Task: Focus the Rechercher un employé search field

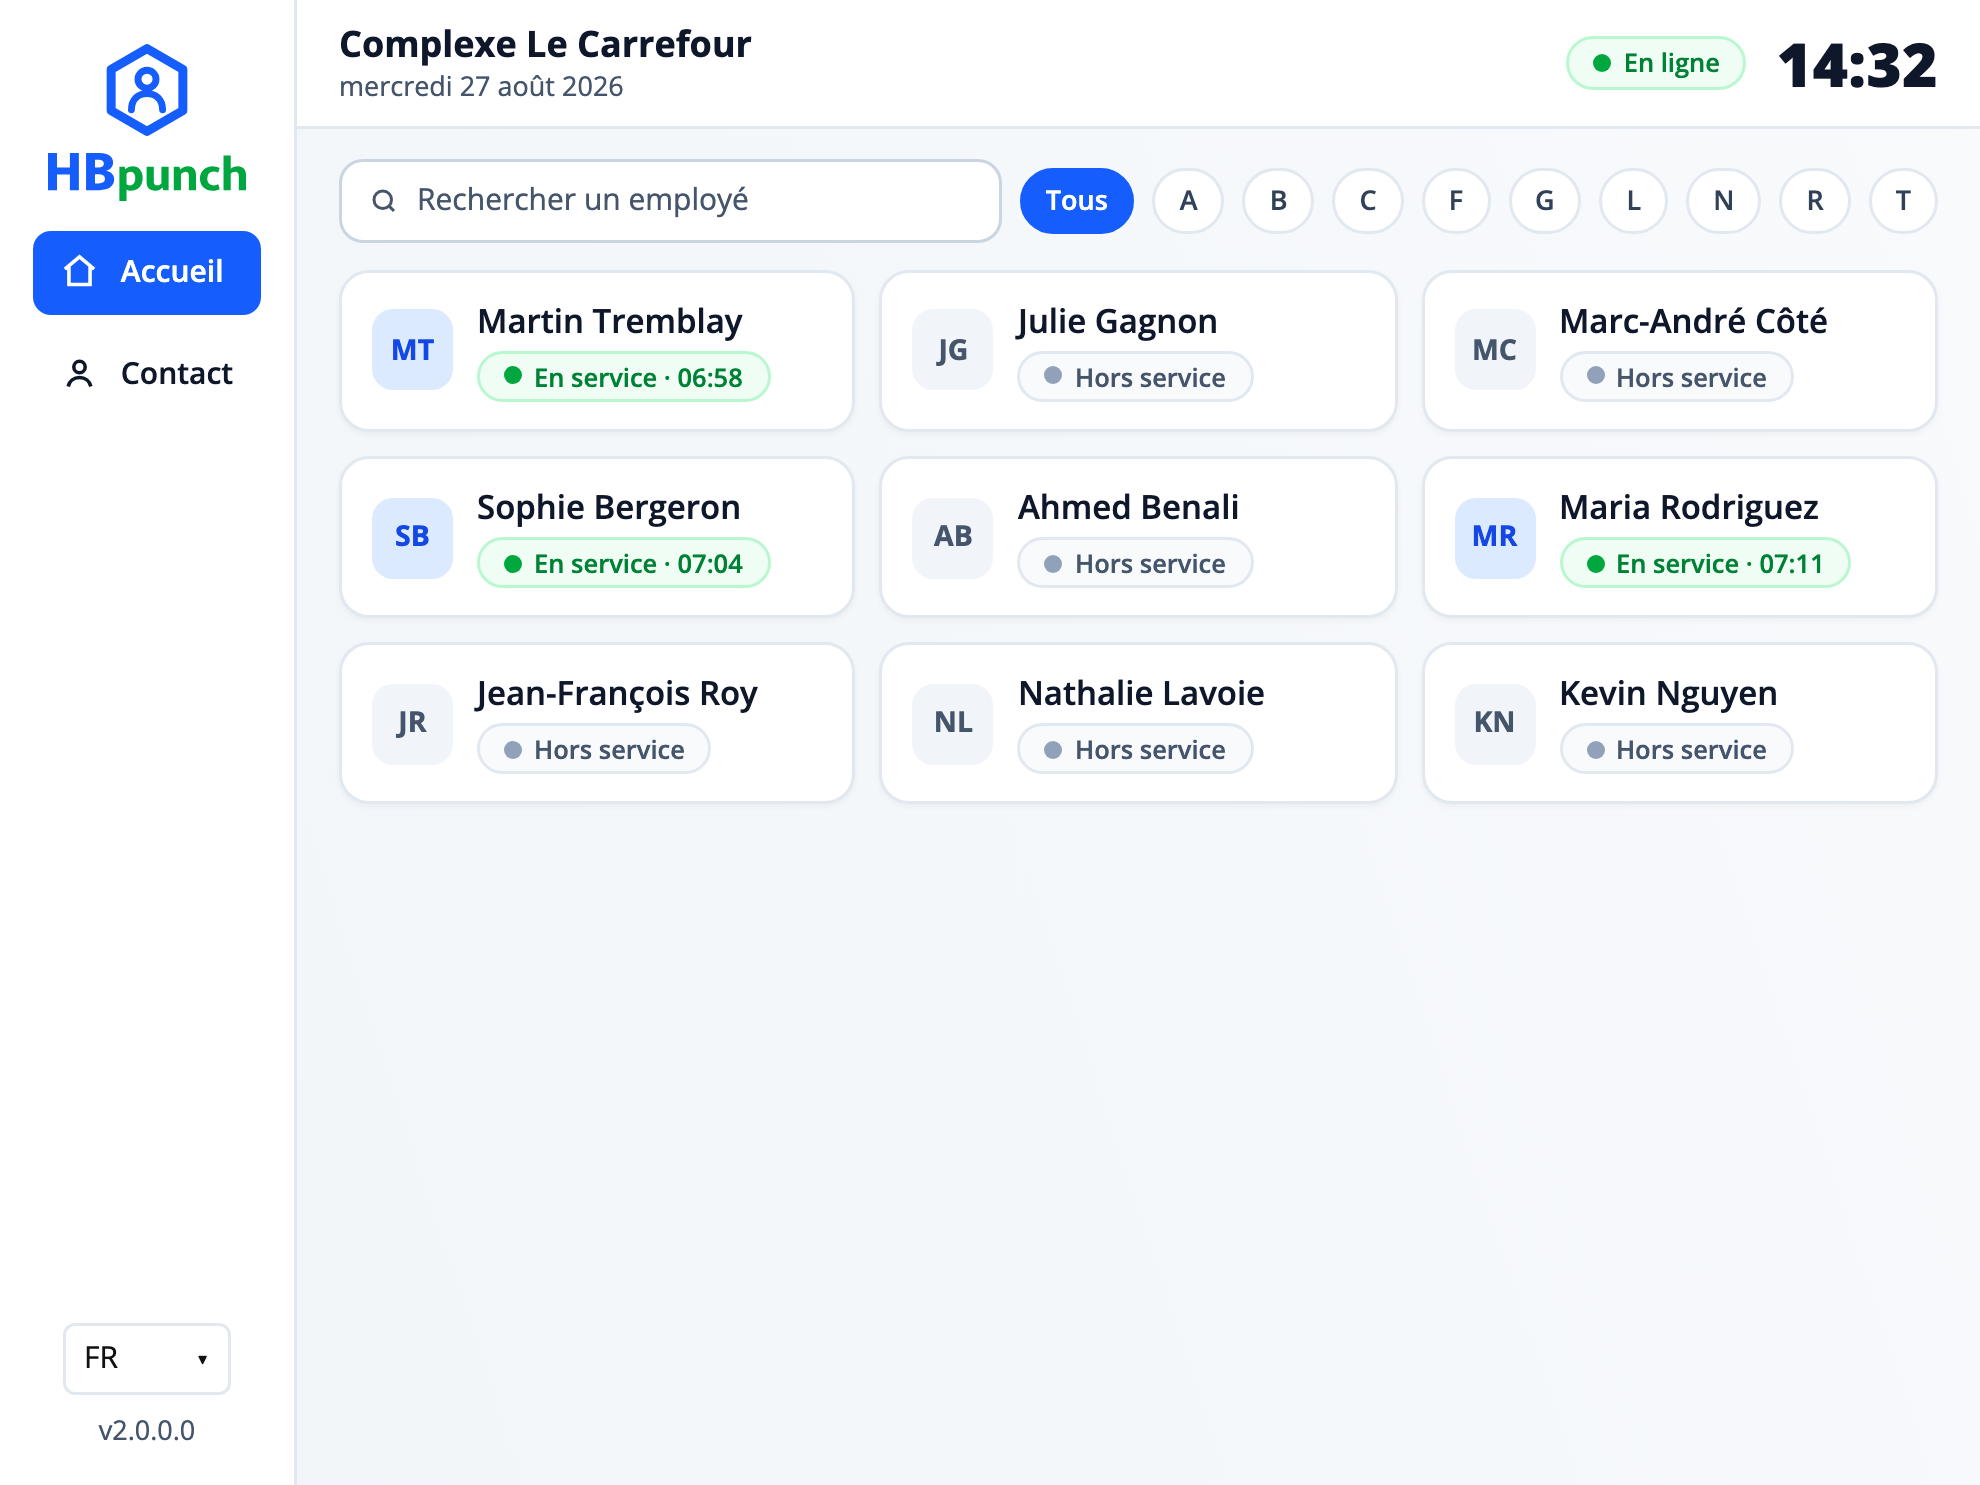Action: pyautogui.click(x=670, y=201)
